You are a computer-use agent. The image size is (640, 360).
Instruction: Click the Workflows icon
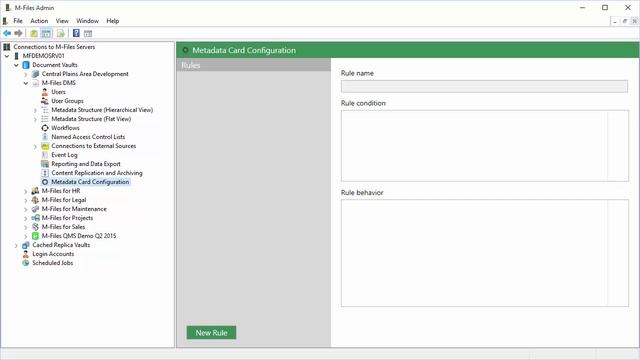click(45, 128)
